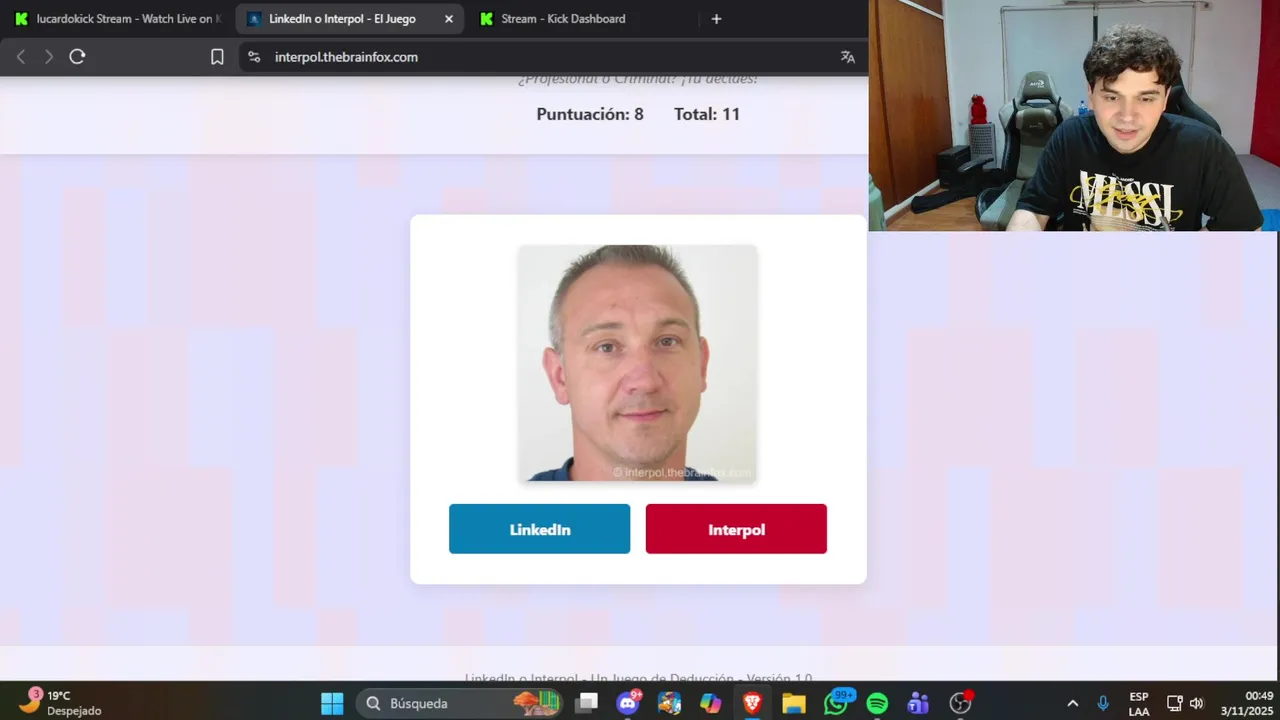Switch to the lucardokick Stream tab

point(119,19)
